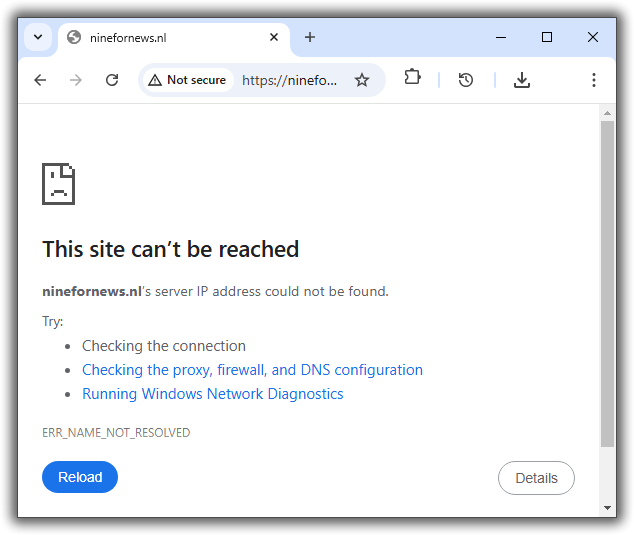Select the ninefornews.nl tab

(160, 37)
